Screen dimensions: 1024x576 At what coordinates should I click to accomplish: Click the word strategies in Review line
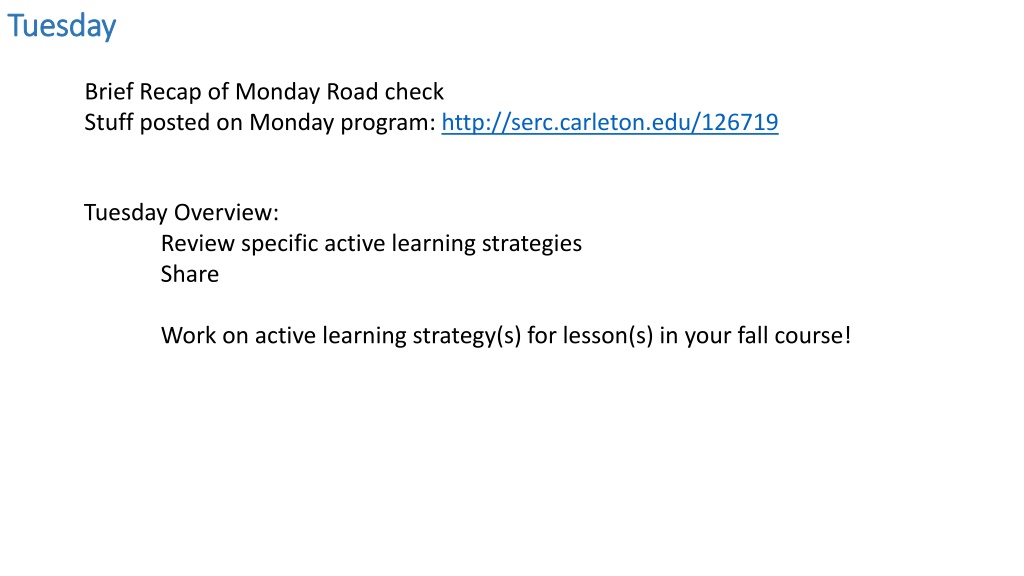point(532,244)
